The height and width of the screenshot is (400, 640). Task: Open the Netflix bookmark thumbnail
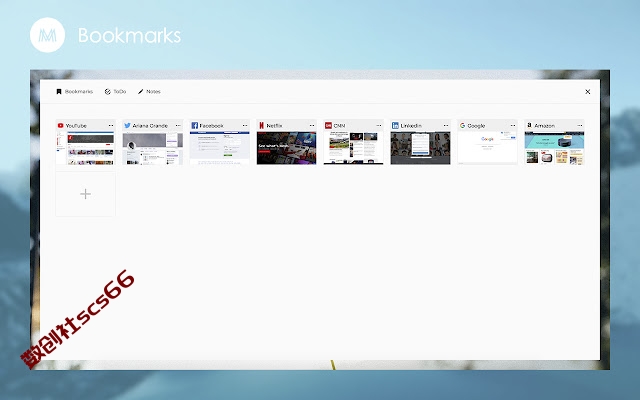(287, 148)
